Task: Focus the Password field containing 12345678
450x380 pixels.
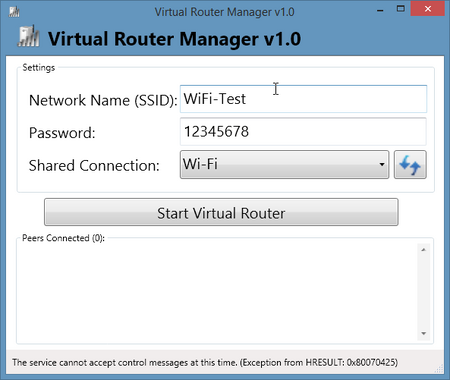Action: pos(303,132)
